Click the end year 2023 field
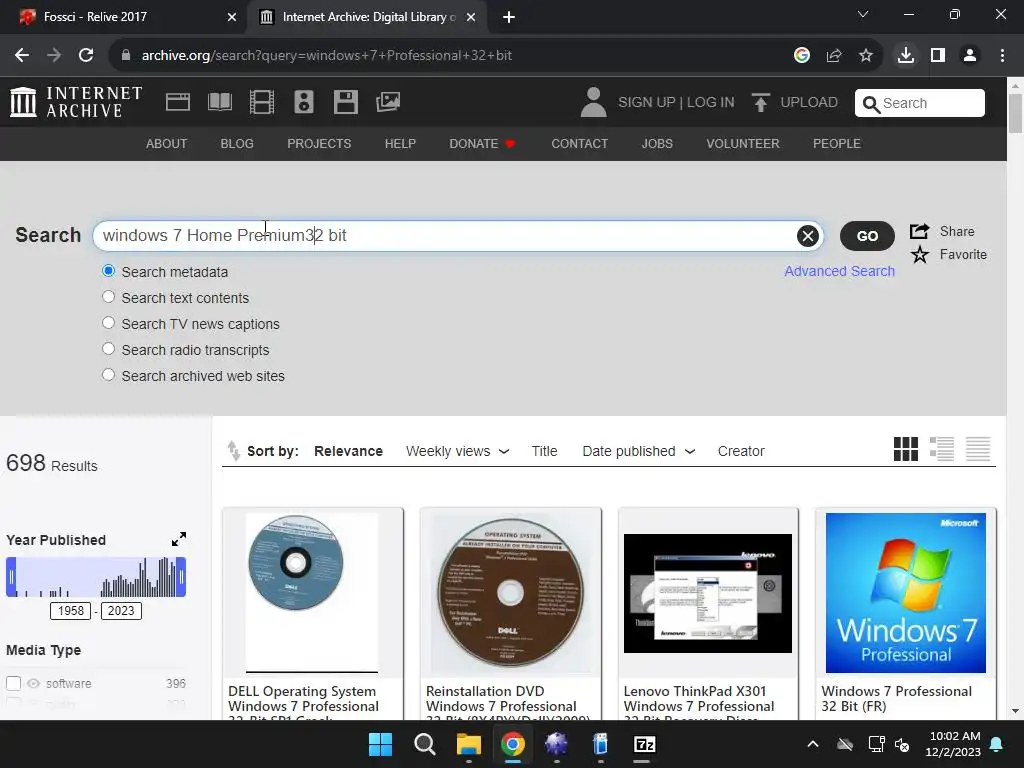The width and height of the screenshot is (1024, 768). click(121, 611)
